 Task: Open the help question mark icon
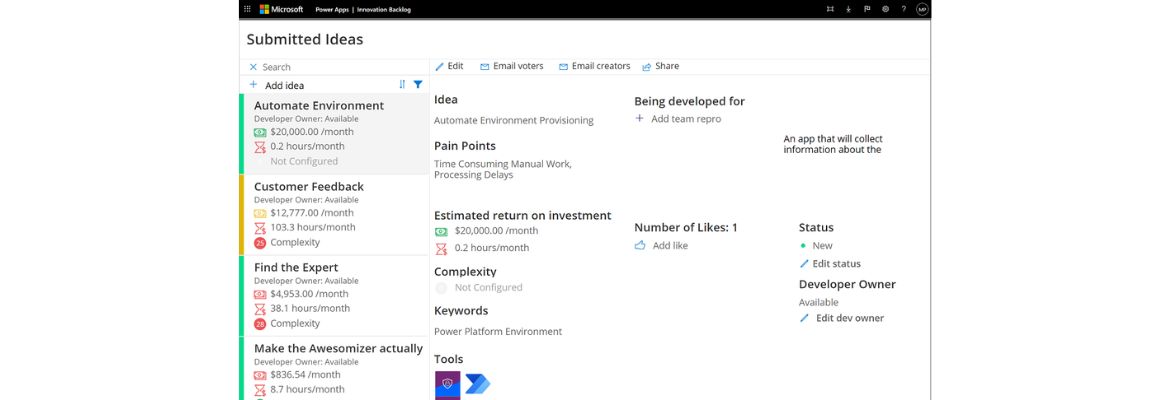pos(904,9)
